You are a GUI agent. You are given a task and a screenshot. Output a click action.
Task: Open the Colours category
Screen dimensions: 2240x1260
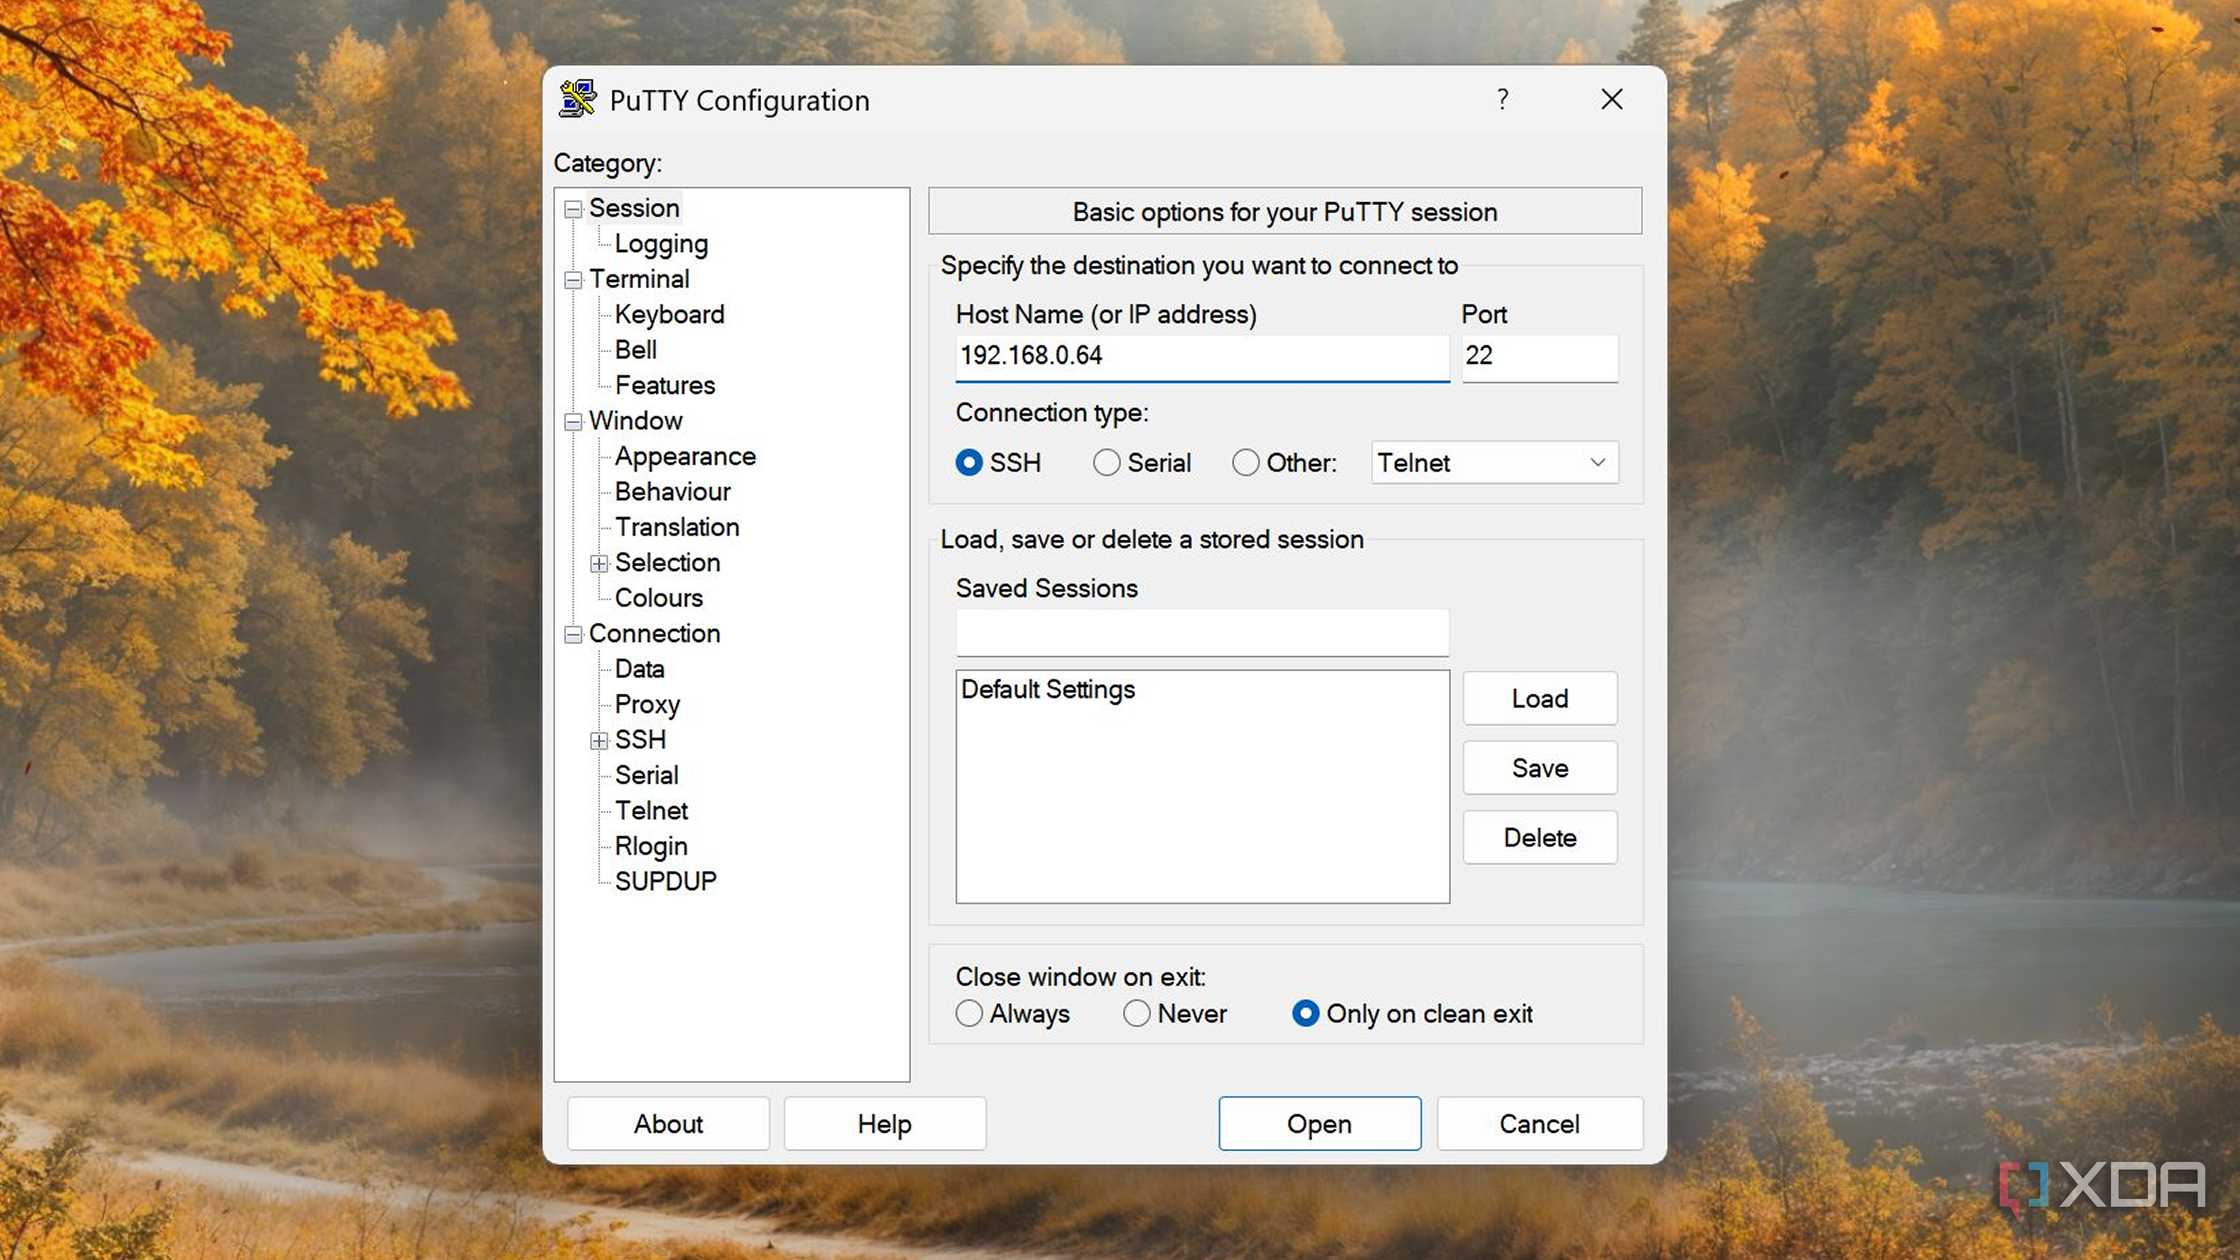coord(658,598)
